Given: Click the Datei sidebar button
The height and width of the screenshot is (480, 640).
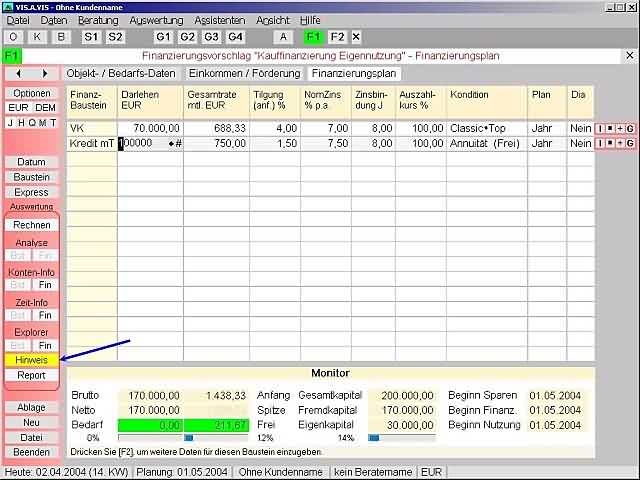Looking at the screenshot, I should coord(31,438).
